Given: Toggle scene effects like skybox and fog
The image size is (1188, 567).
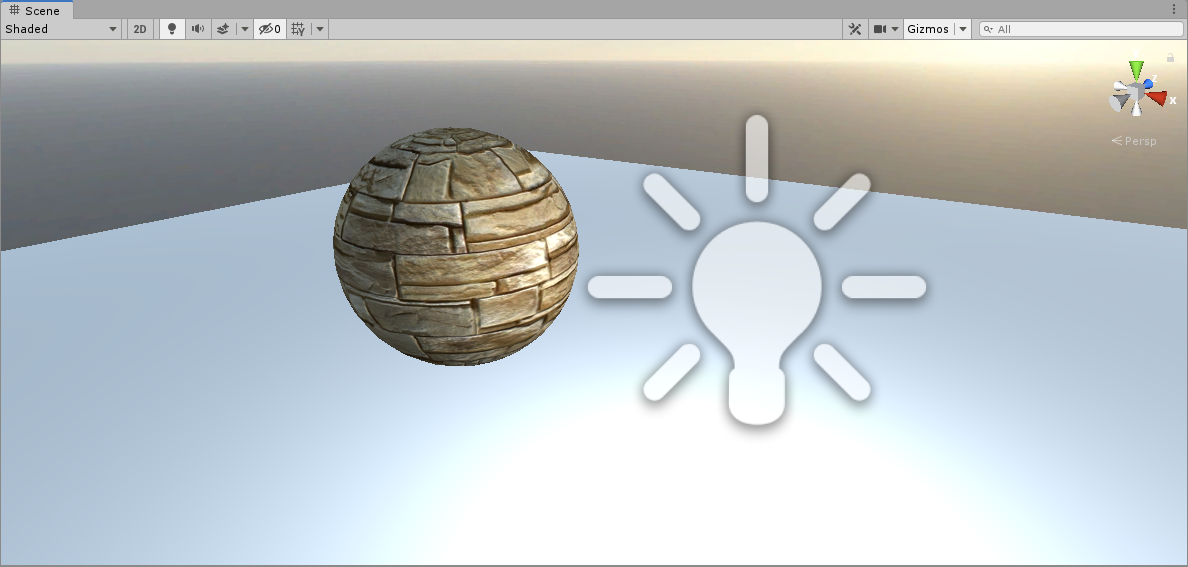Looking at the screenshot, I should [x=224, y=29].
